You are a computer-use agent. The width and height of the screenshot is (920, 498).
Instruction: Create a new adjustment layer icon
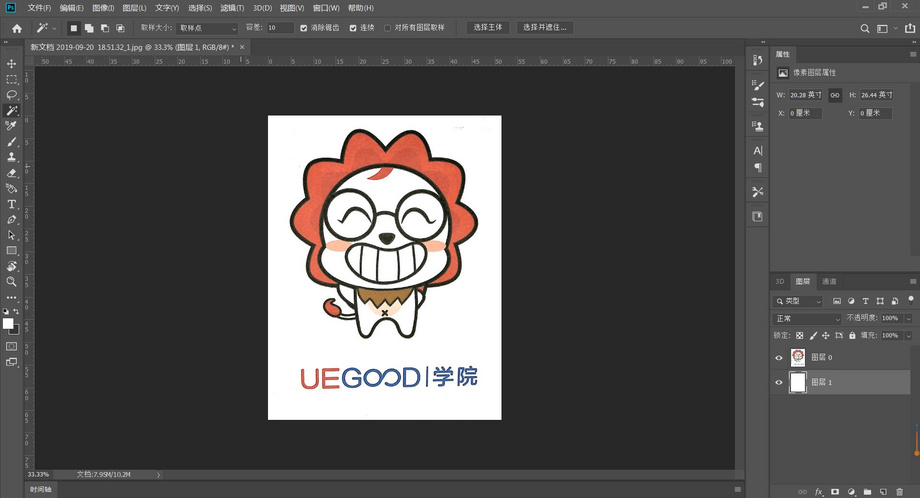[x=851, y=492]
